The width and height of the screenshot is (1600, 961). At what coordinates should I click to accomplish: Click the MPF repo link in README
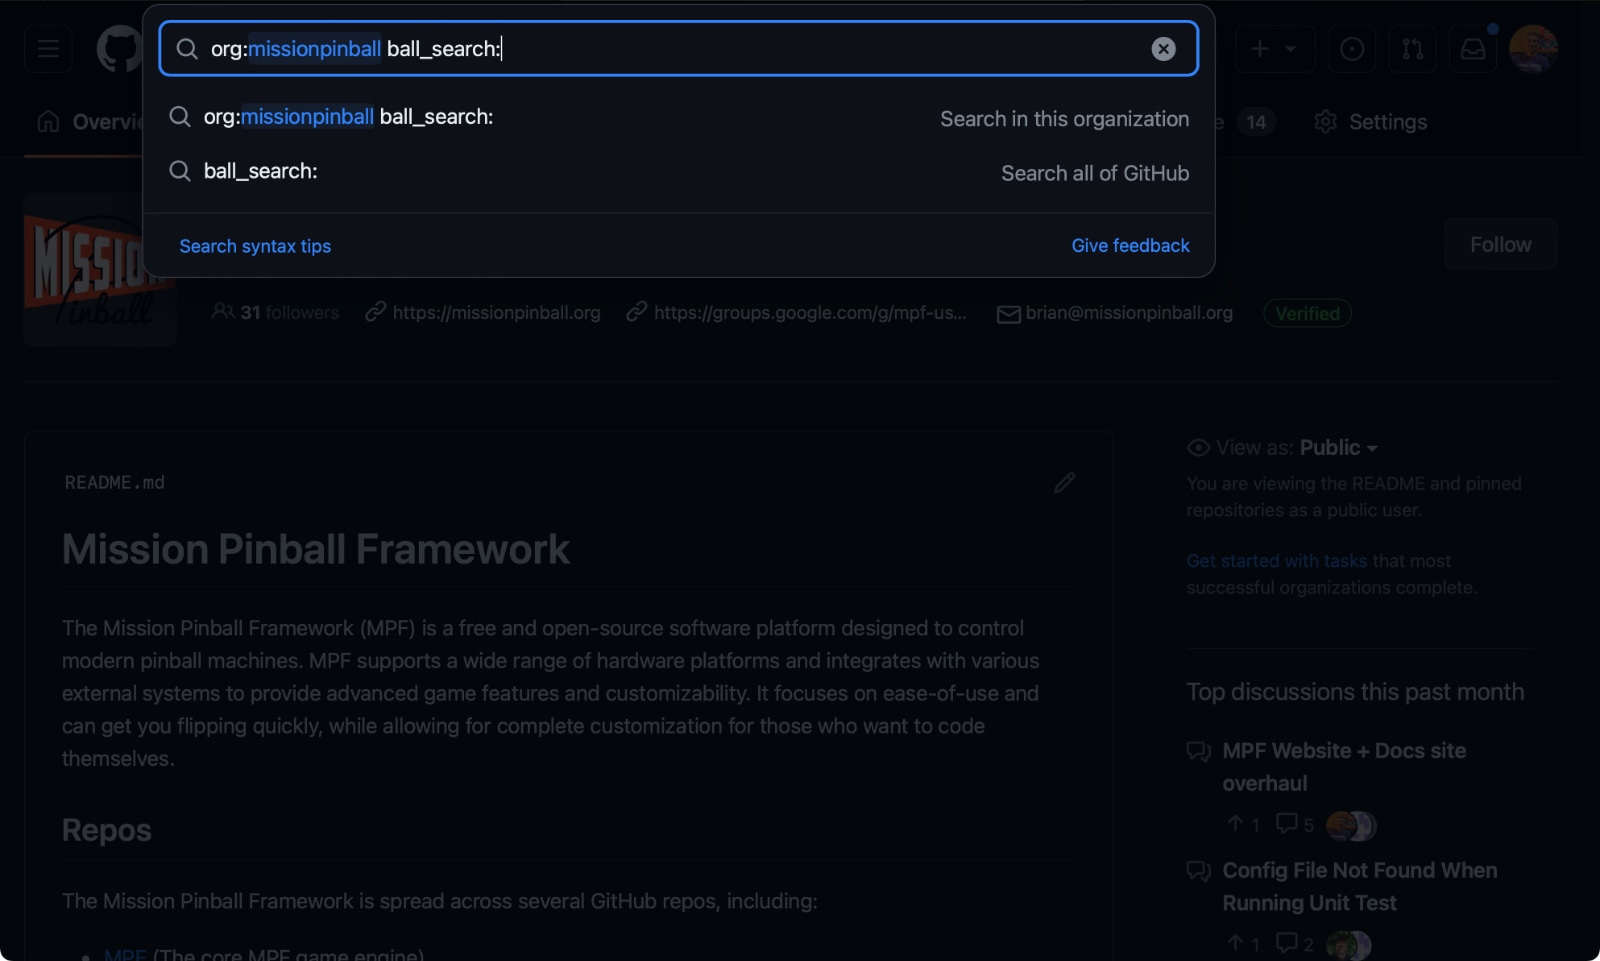coord(125,955)
